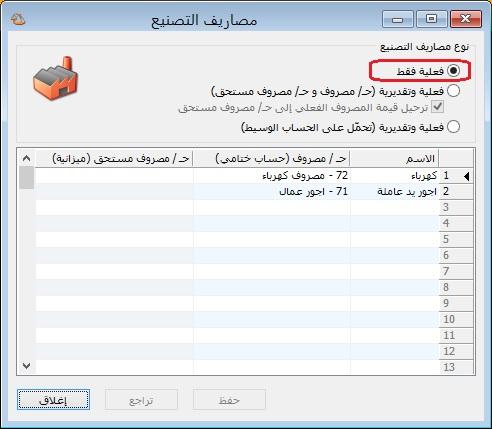Select 'فعلية وتقديرية (حـ/ مصروف و حـ/ مصروف مستحق)' option
This screenshot has width=492, height=429.
coord(454,91)
